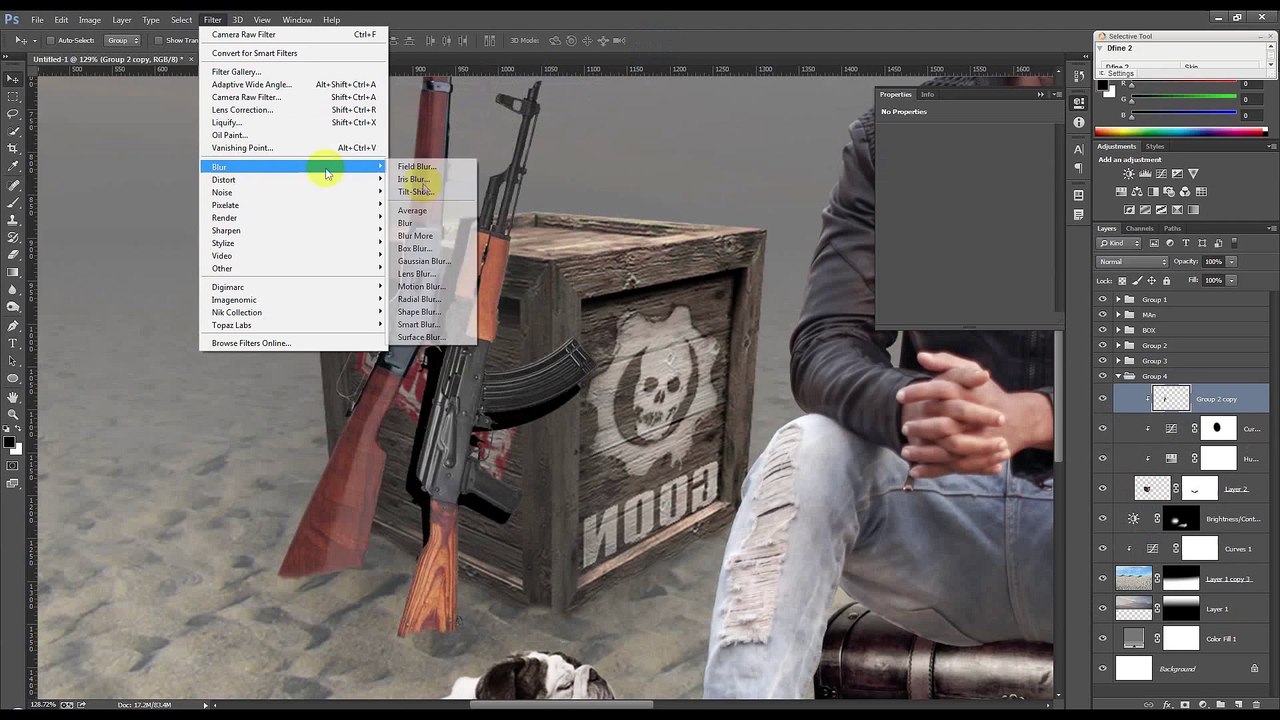
Task: Open the Normal blend mode dropdown
Action: click(1132, 262)
